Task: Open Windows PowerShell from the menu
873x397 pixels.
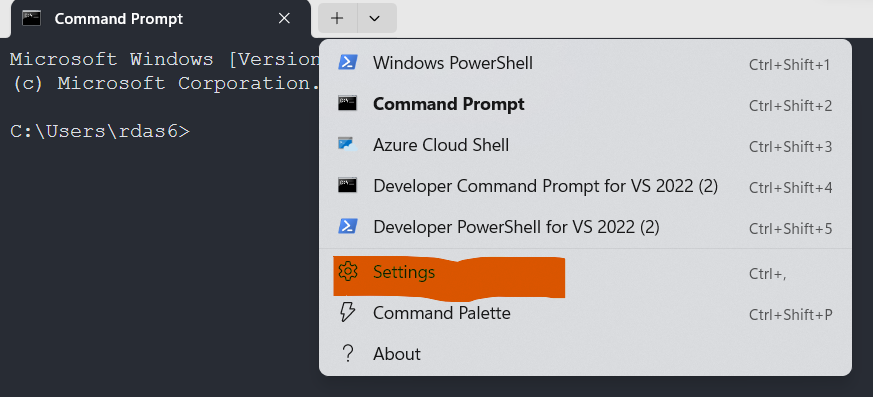Action: click(585, 63)
